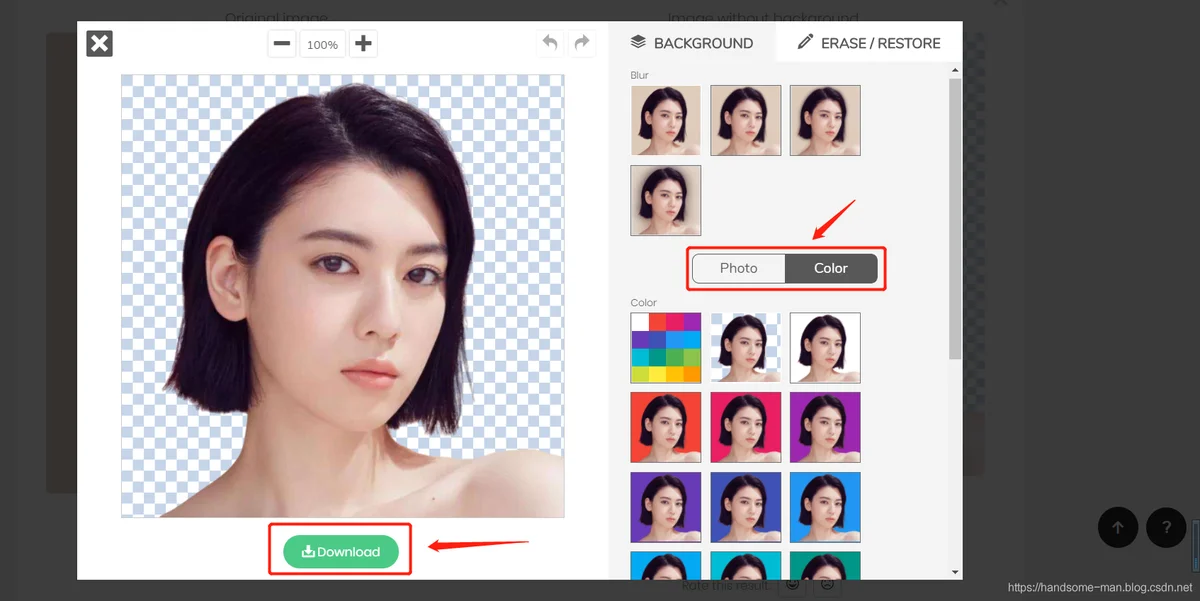Open the help question mark button
This screenshot has width=1200, height=601.
(1166, 527)
